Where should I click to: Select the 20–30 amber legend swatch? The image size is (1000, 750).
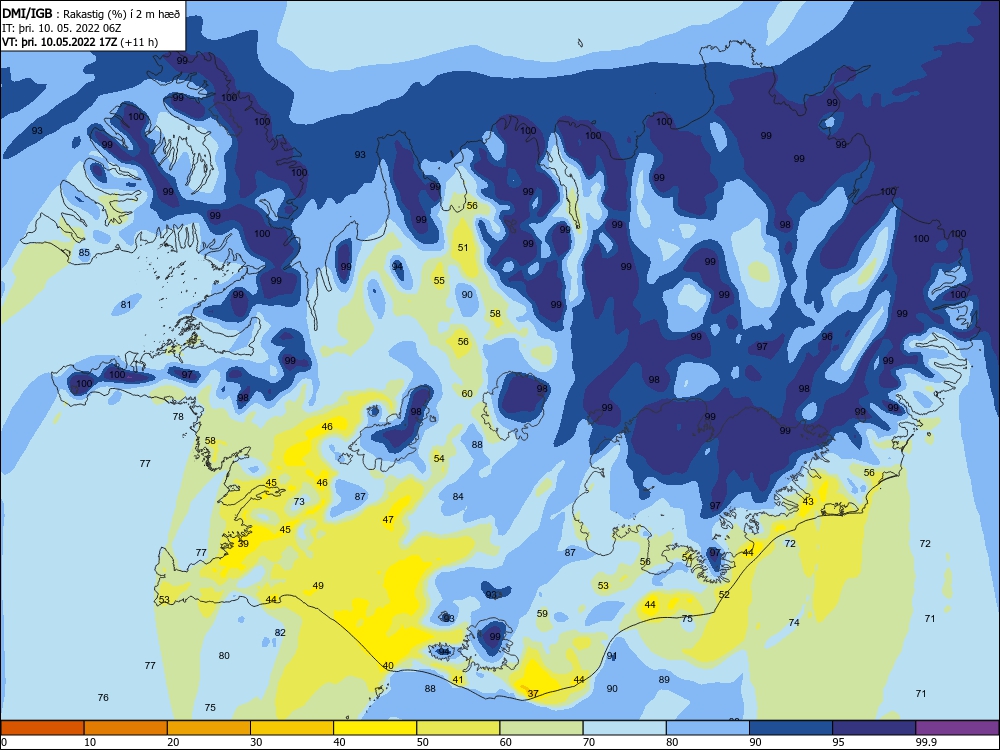click(x=209, y=728)
